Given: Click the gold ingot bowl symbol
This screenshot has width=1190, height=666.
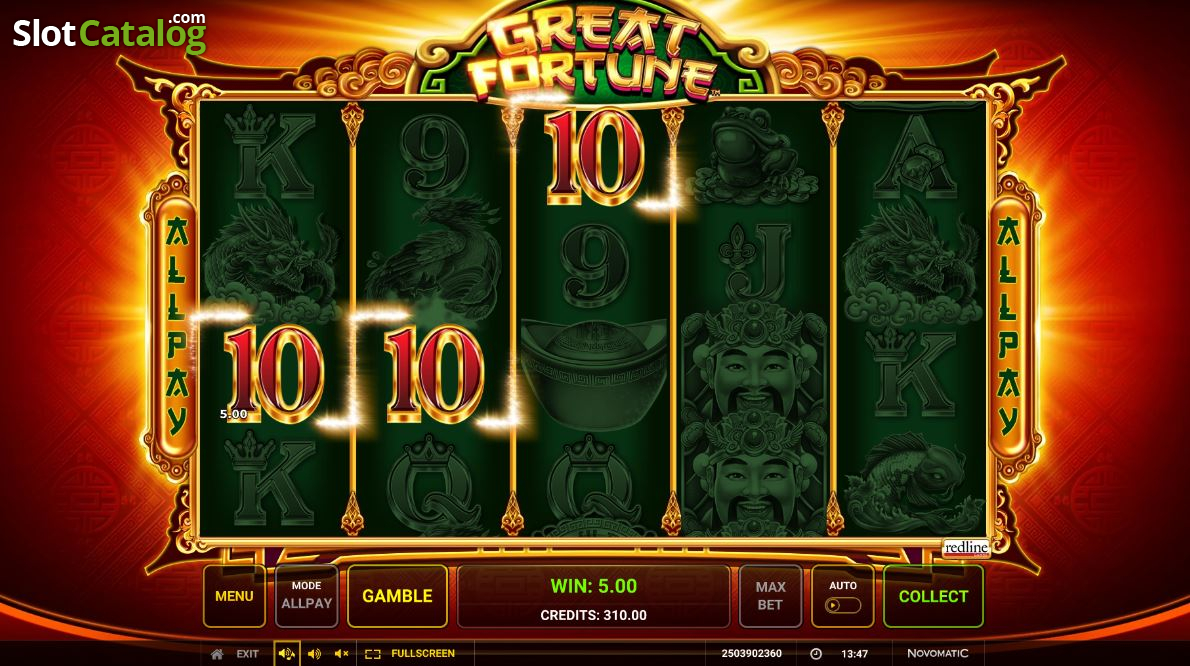Looking at the screenshot, I should pyautogui.click(x=594, y=374).
